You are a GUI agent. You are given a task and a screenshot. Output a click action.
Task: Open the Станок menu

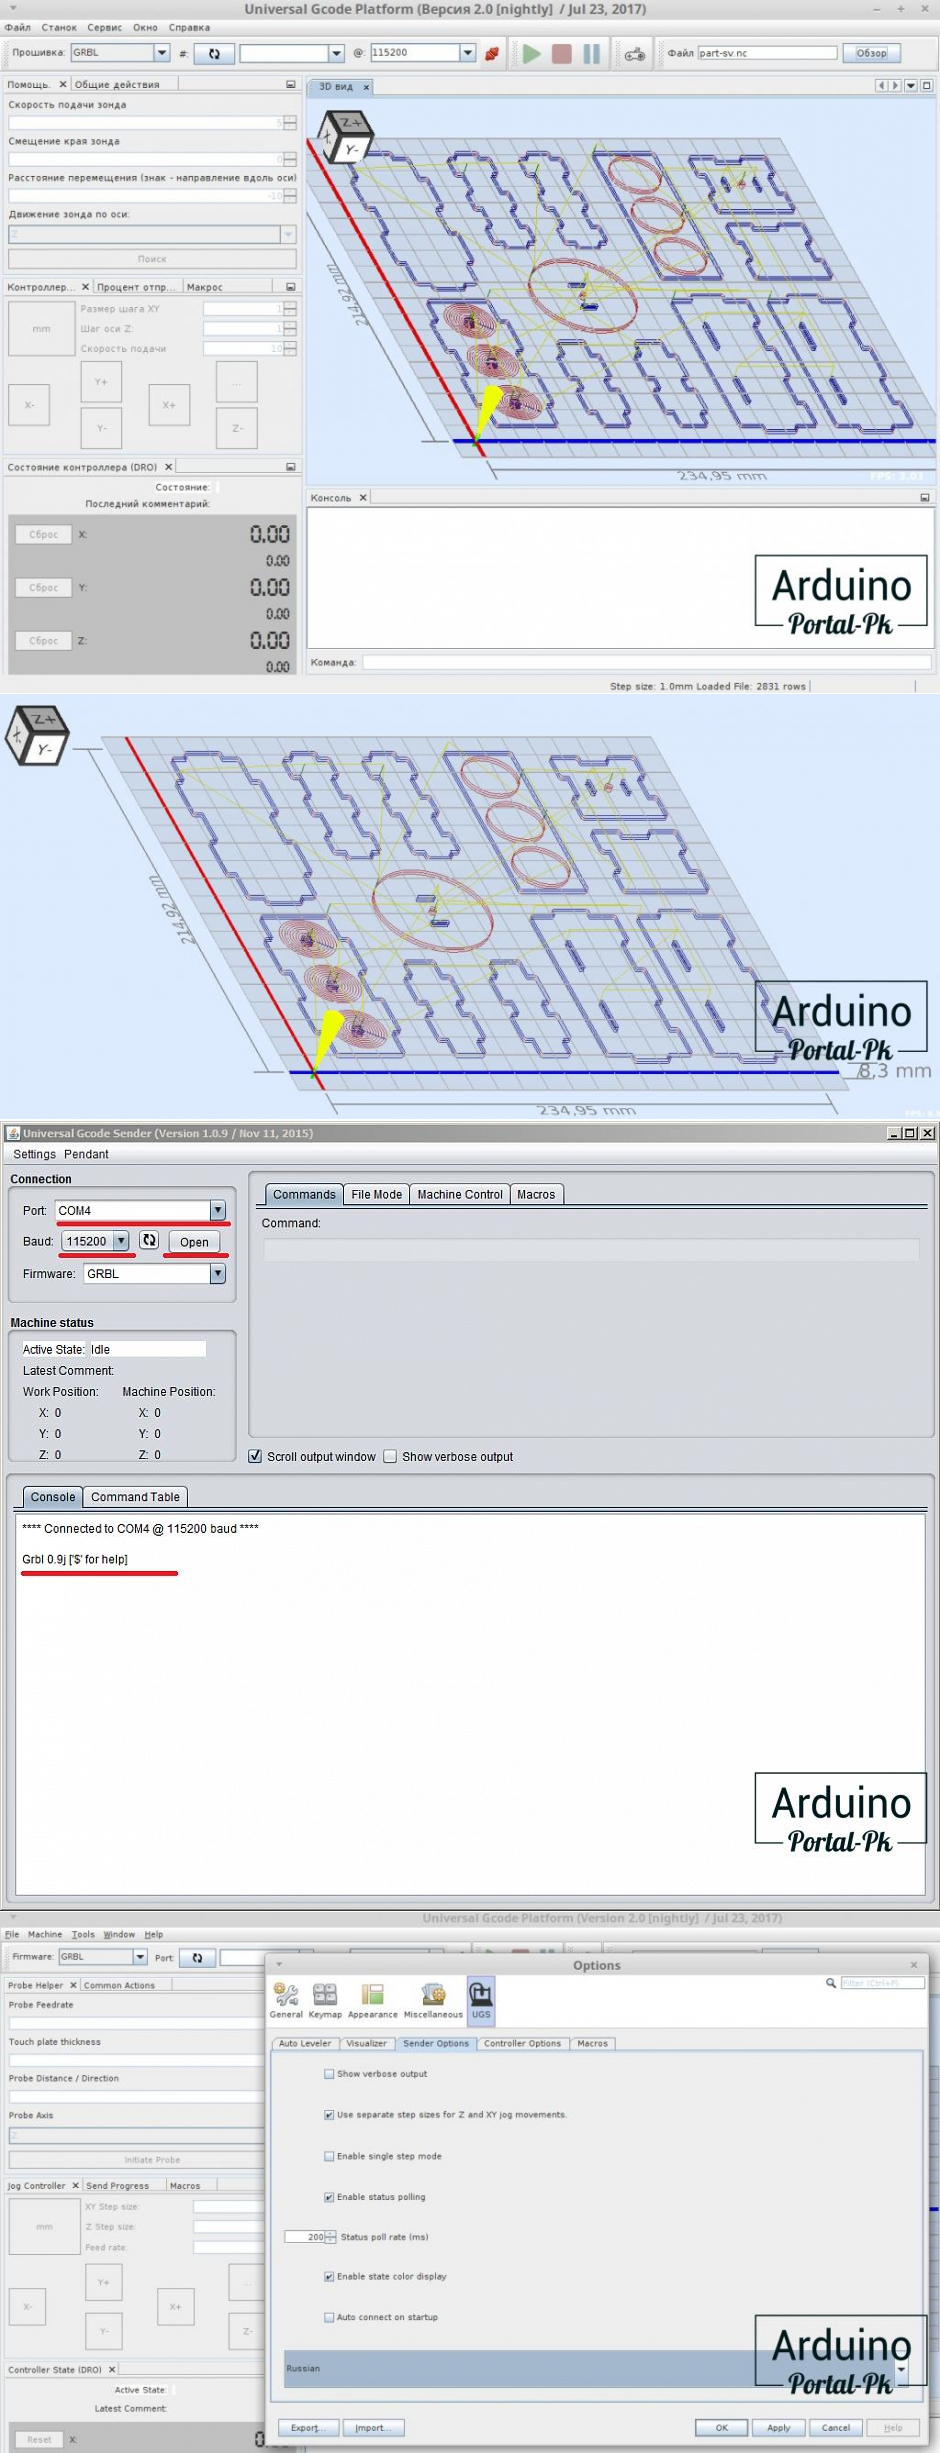[59, 27]
